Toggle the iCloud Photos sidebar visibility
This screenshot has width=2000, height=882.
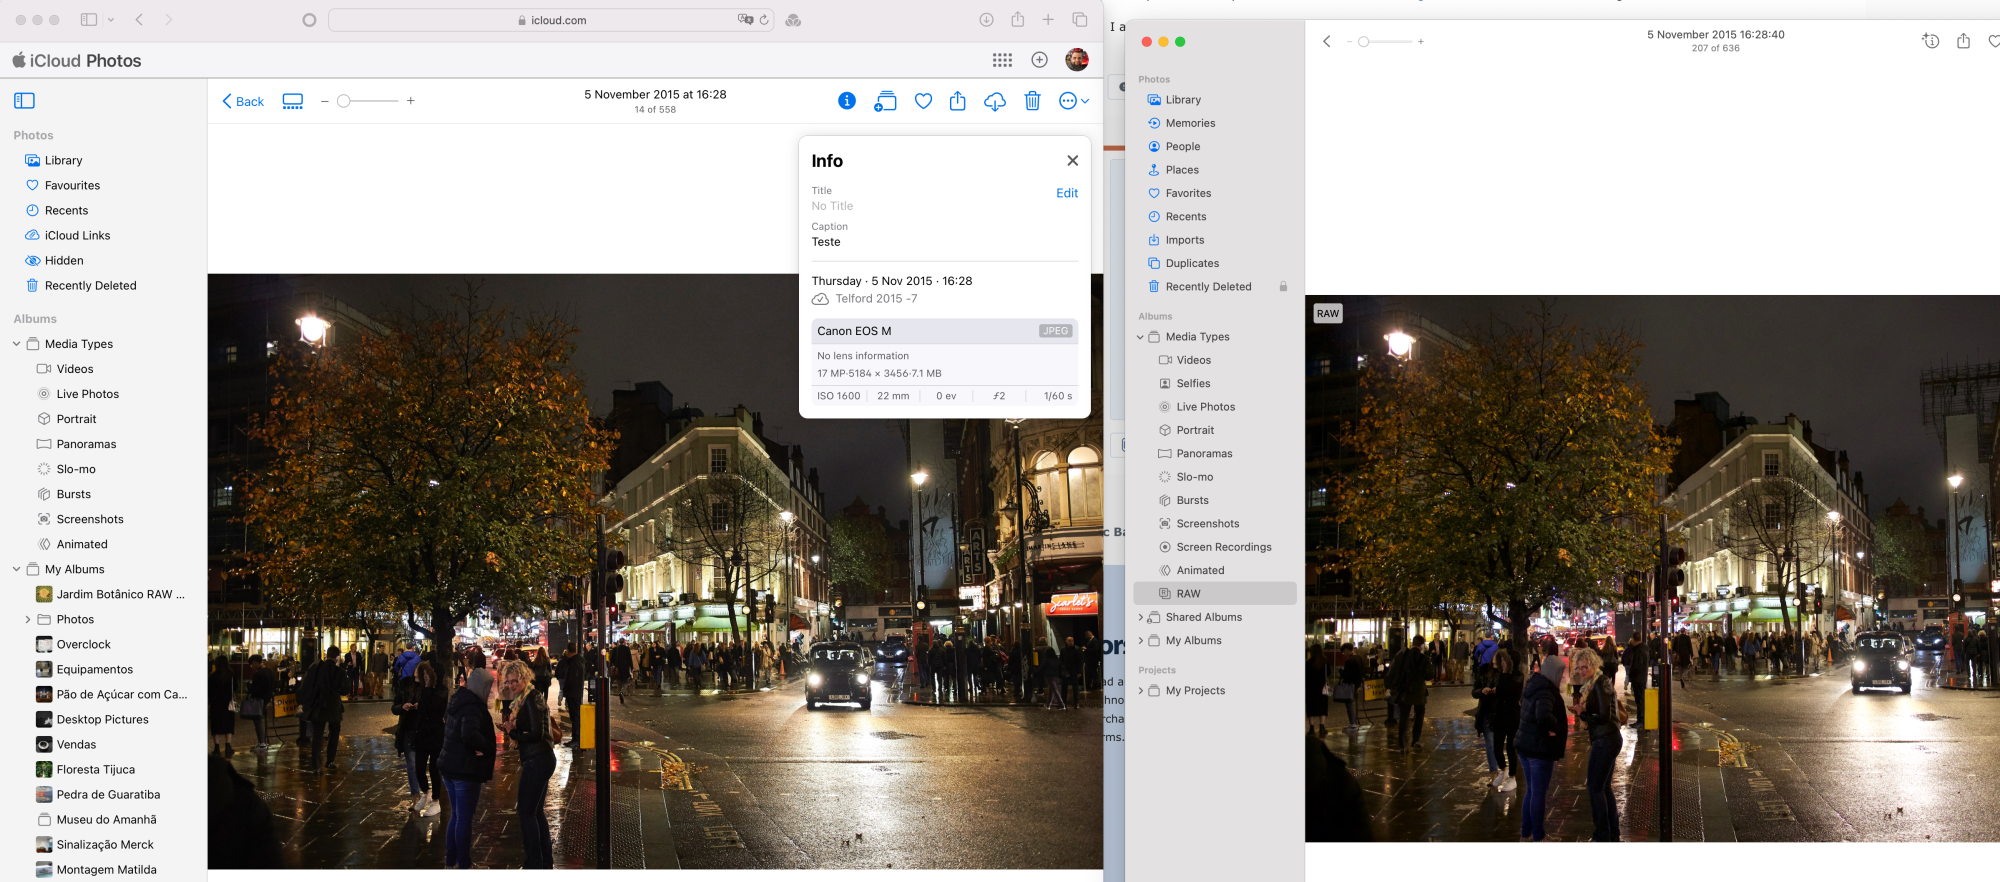pyautogui.click(x=25, y=101)
